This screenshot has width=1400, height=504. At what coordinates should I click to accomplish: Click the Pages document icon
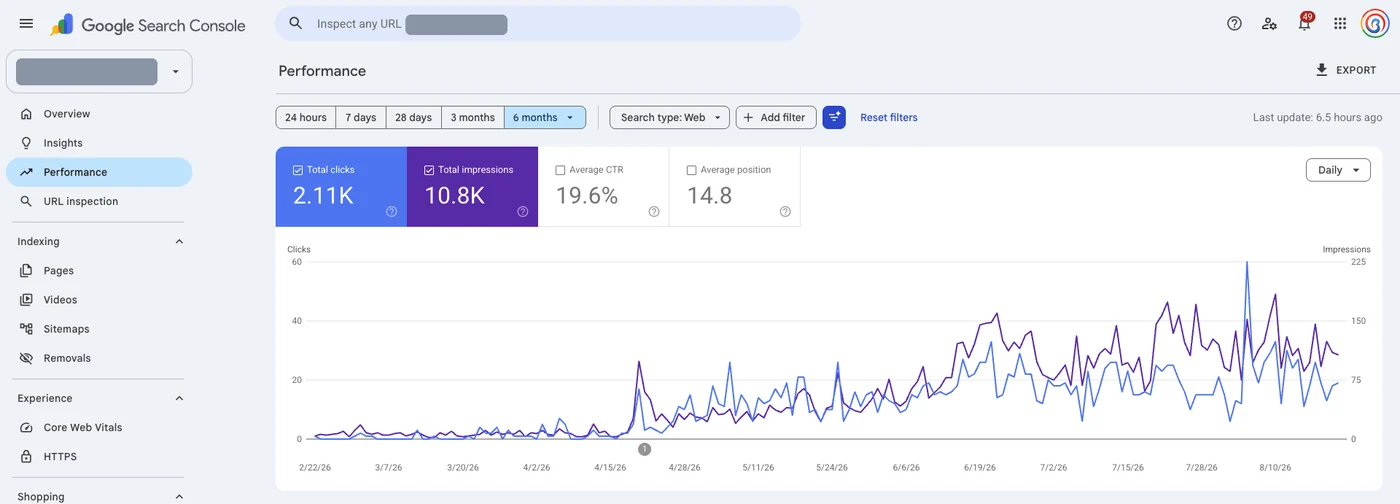26,270
